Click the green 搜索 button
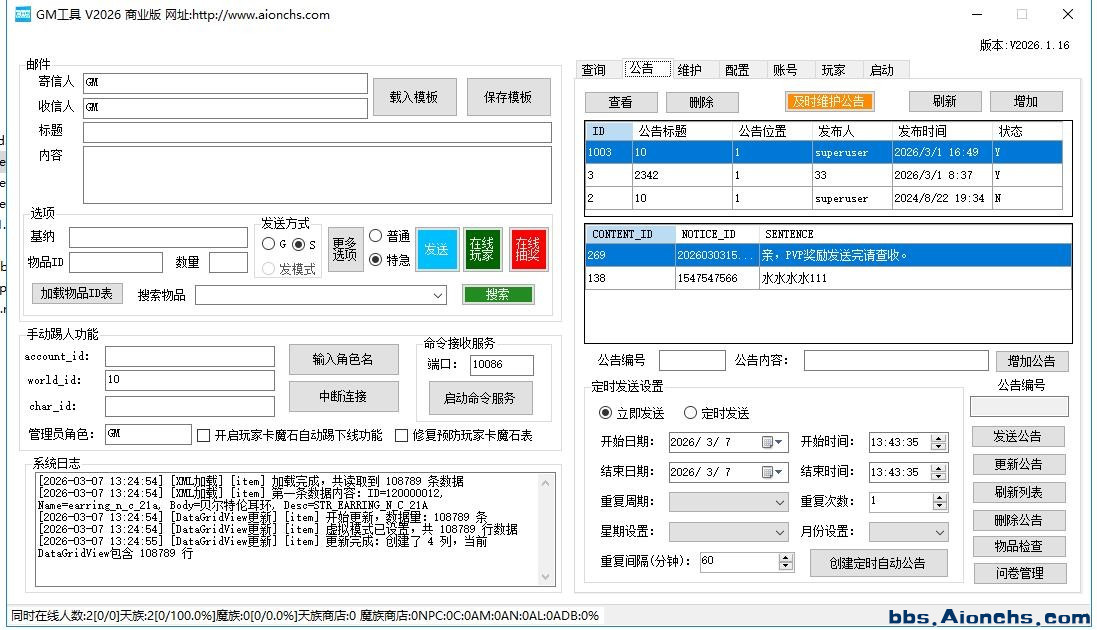 (497, 294)
